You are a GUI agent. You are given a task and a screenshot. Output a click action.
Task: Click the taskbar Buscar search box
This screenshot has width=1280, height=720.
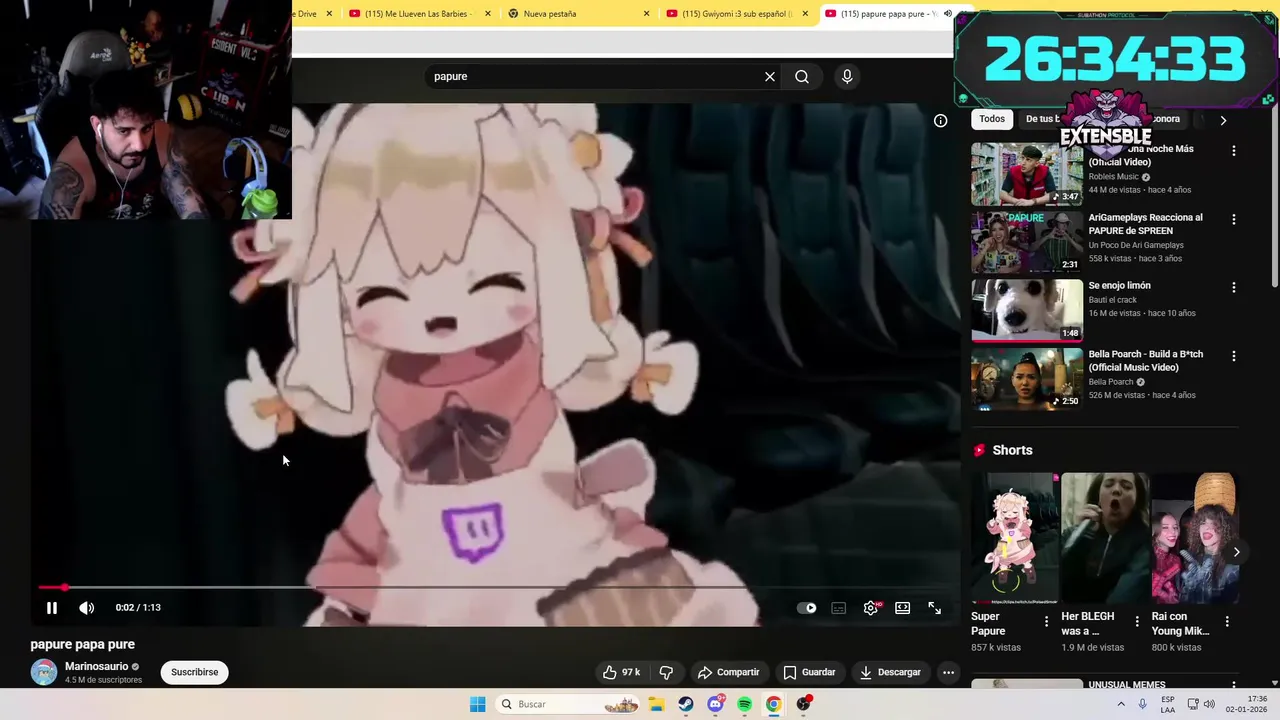[x=567, y=704]
